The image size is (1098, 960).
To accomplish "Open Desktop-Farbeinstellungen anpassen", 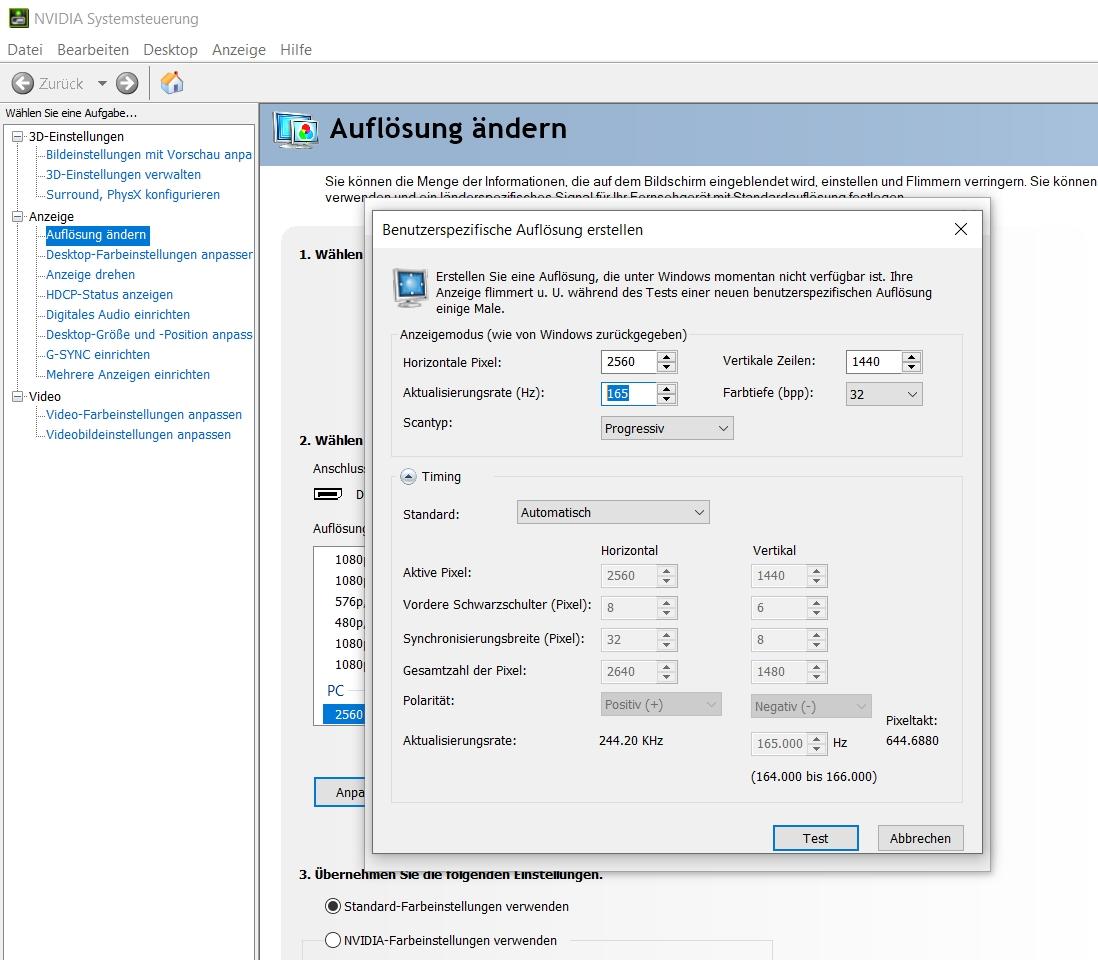I will 149,255.
